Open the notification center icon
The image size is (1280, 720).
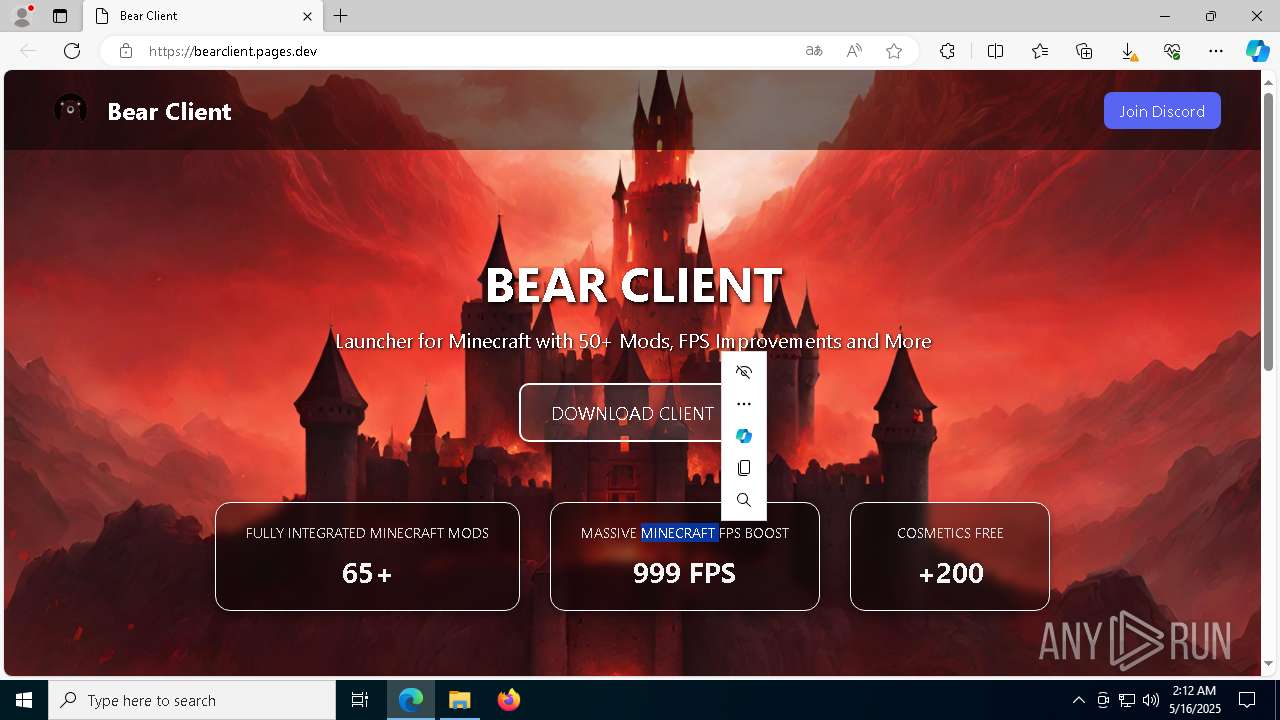tap(1247, 700)
